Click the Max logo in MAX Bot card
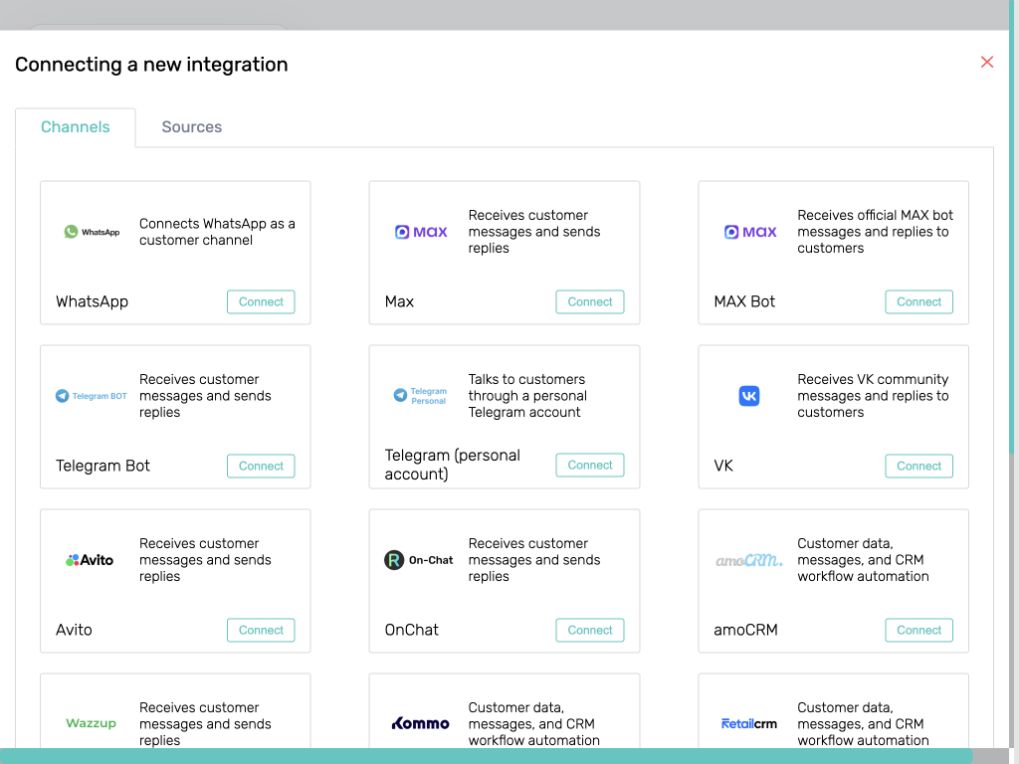 (750, 232)
